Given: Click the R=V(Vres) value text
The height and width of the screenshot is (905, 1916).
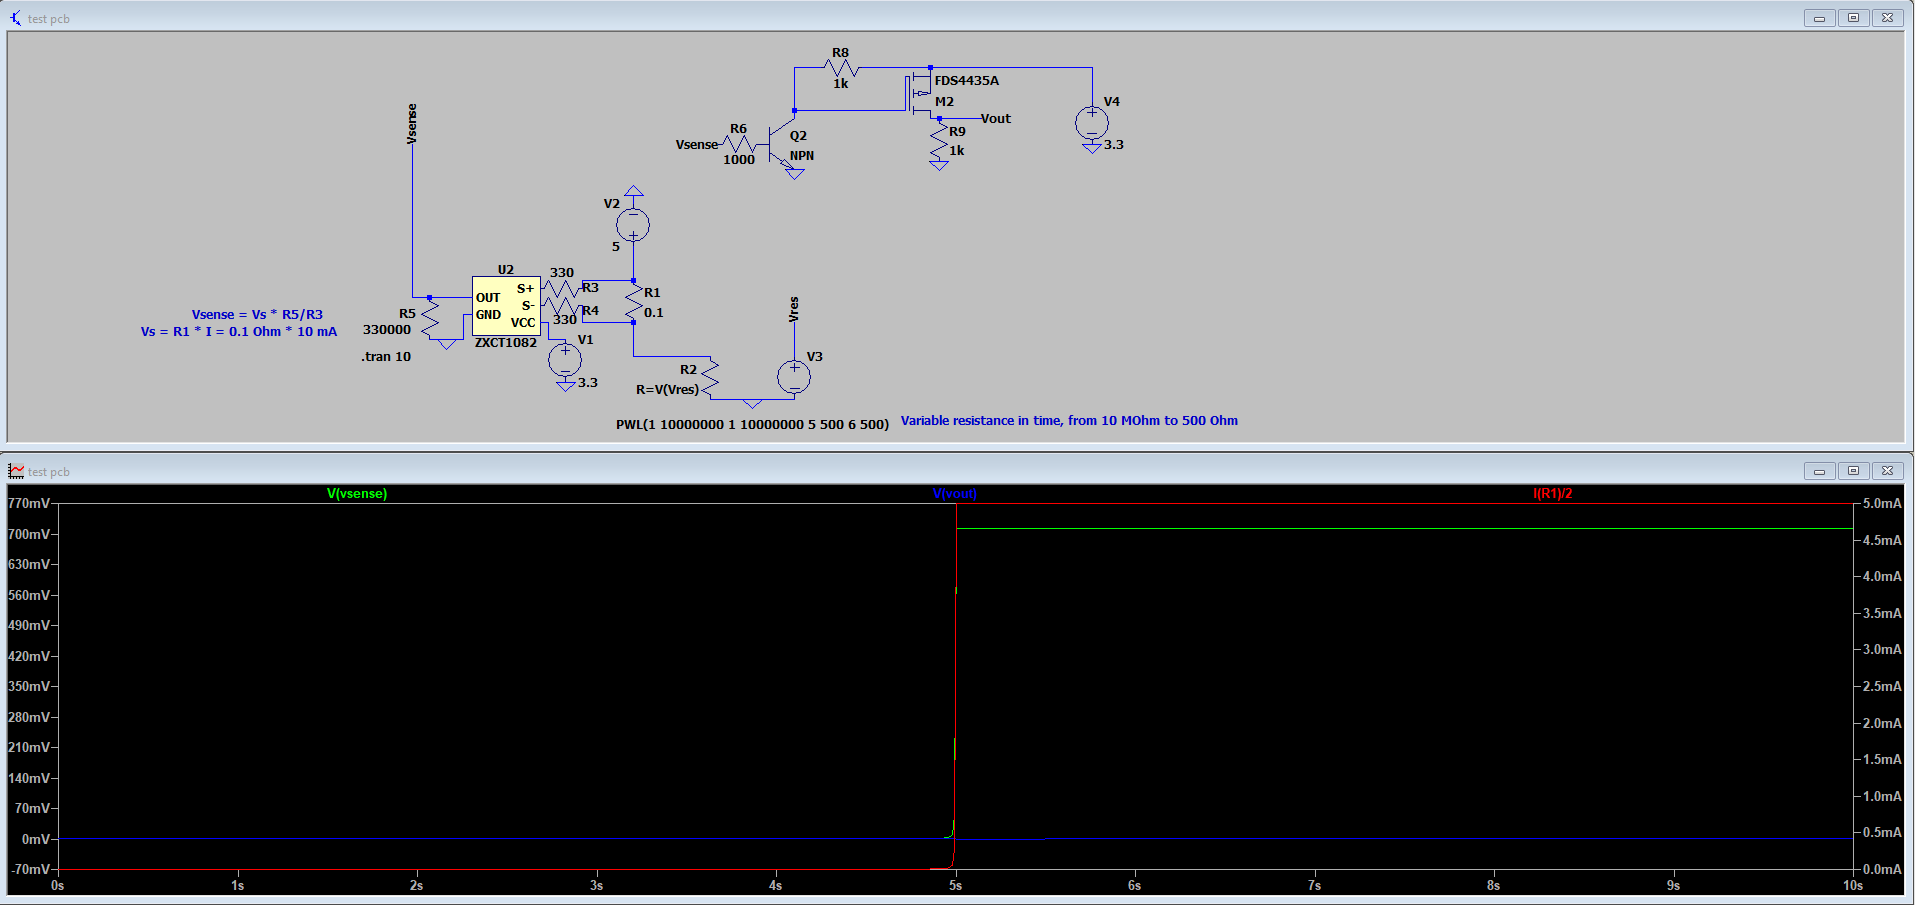Looking at the screenshot, I should (x=667, y=390).
